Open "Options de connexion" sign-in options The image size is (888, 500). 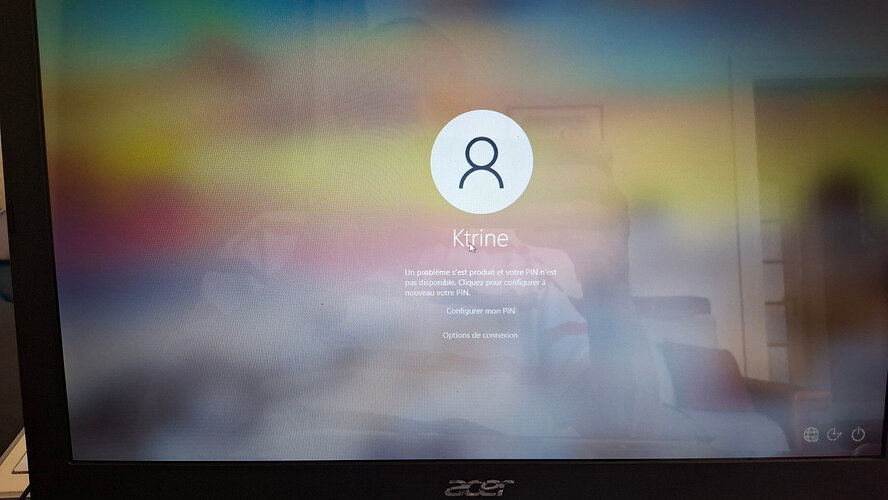tap(480, 335)
